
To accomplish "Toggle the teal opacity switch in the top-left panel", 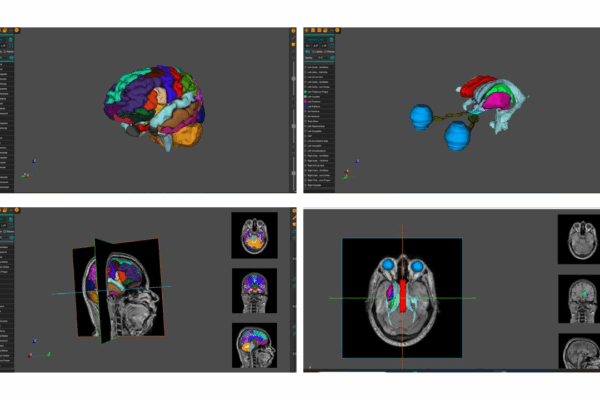I will (x=11, y=57).
